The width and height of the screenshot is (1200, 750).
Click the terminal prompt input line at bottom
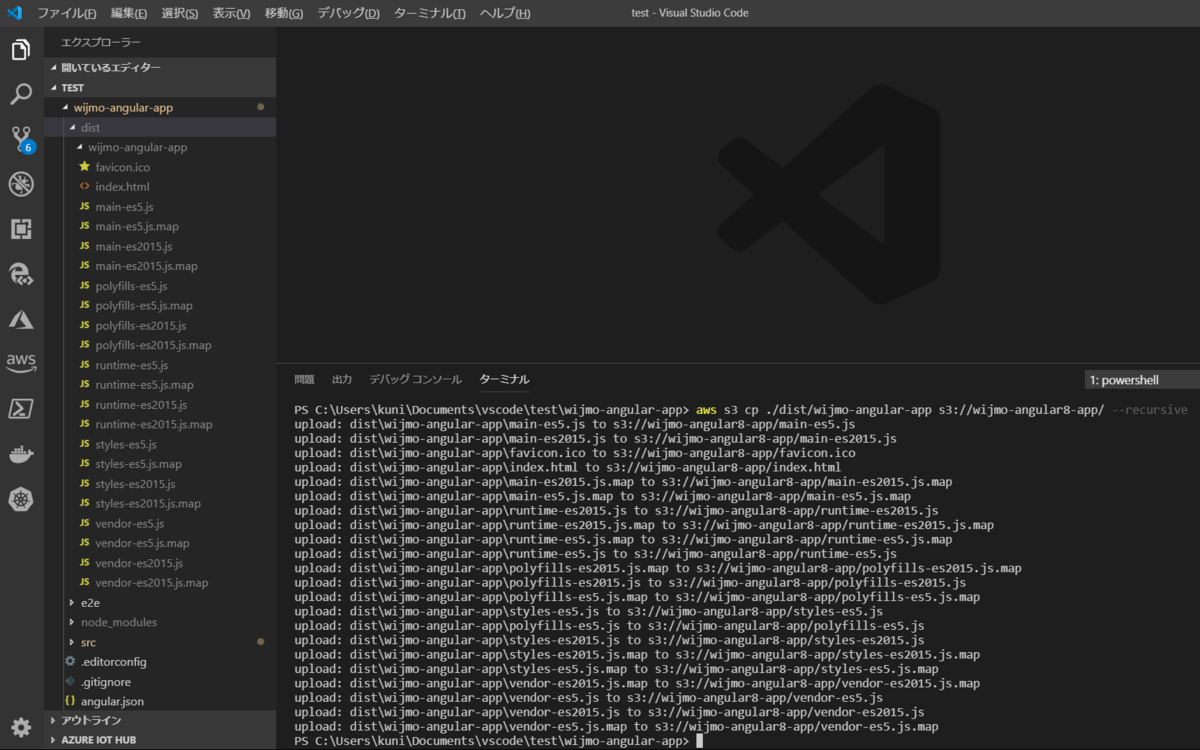pyautogui.click(x=499, y=741)
